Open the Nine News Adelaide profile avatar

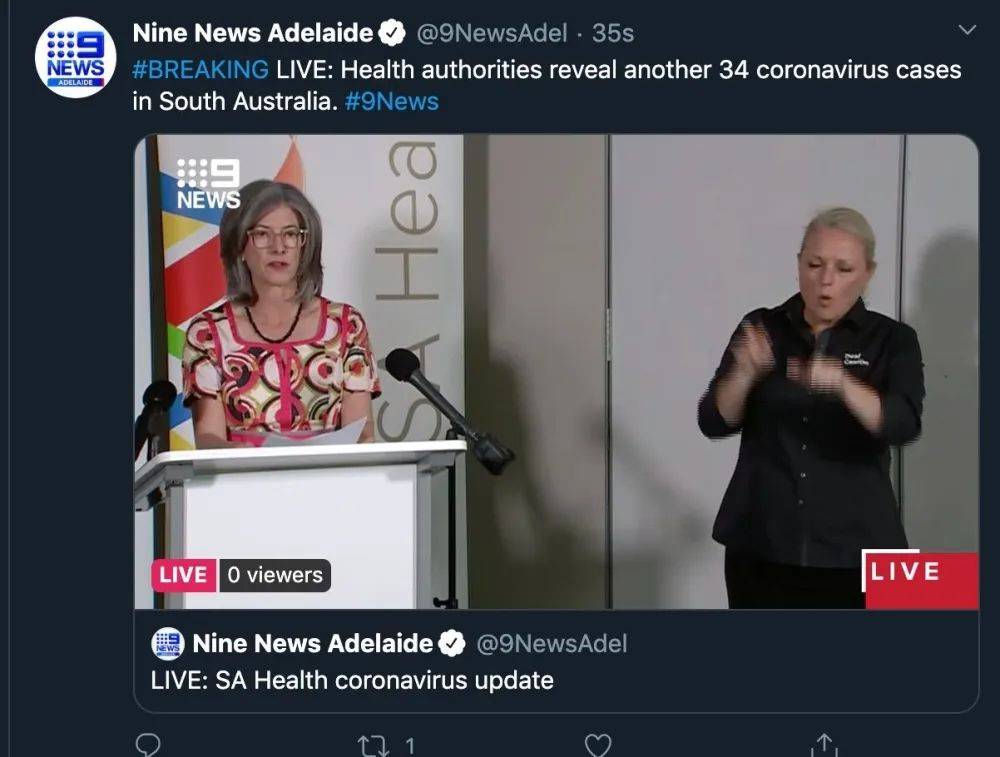[75, 57]
